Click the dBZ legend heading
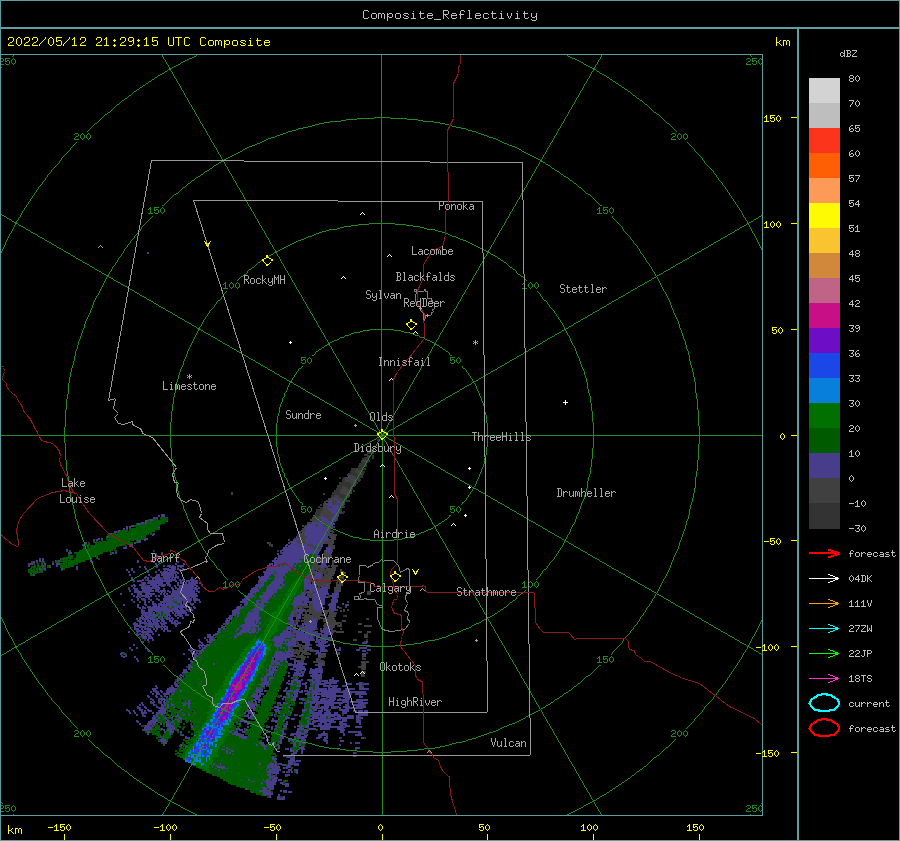This screenshot has width=900, height=841. coord(848,53)
